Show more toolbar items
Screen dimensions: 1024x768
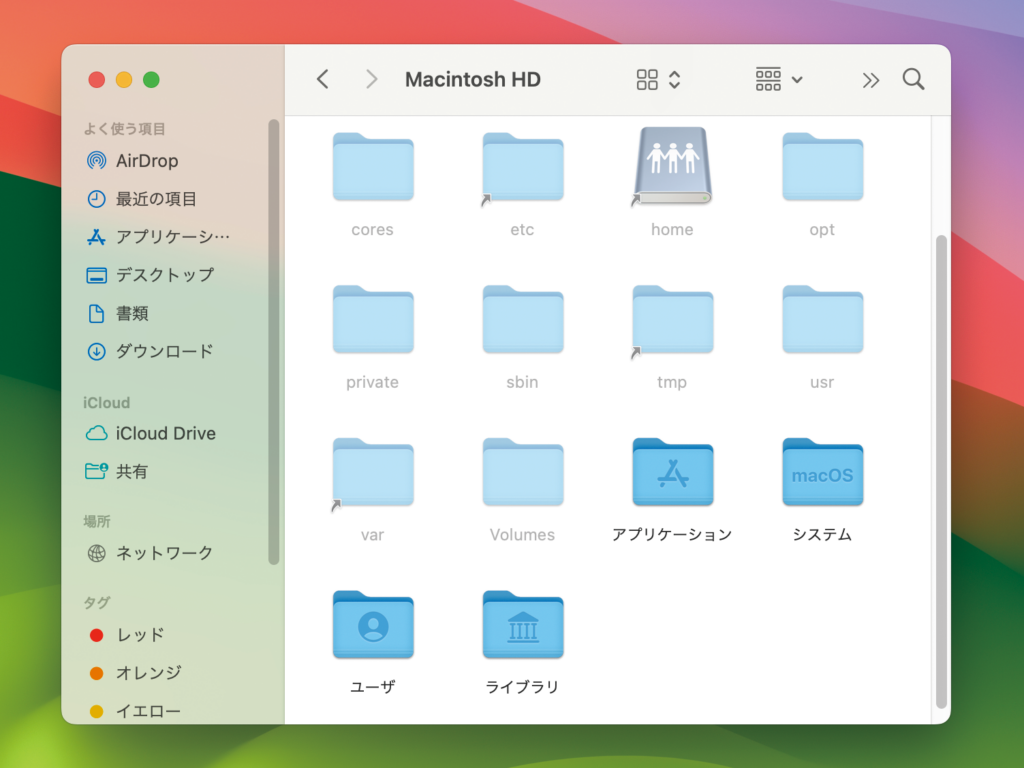(x=871, y=80)
